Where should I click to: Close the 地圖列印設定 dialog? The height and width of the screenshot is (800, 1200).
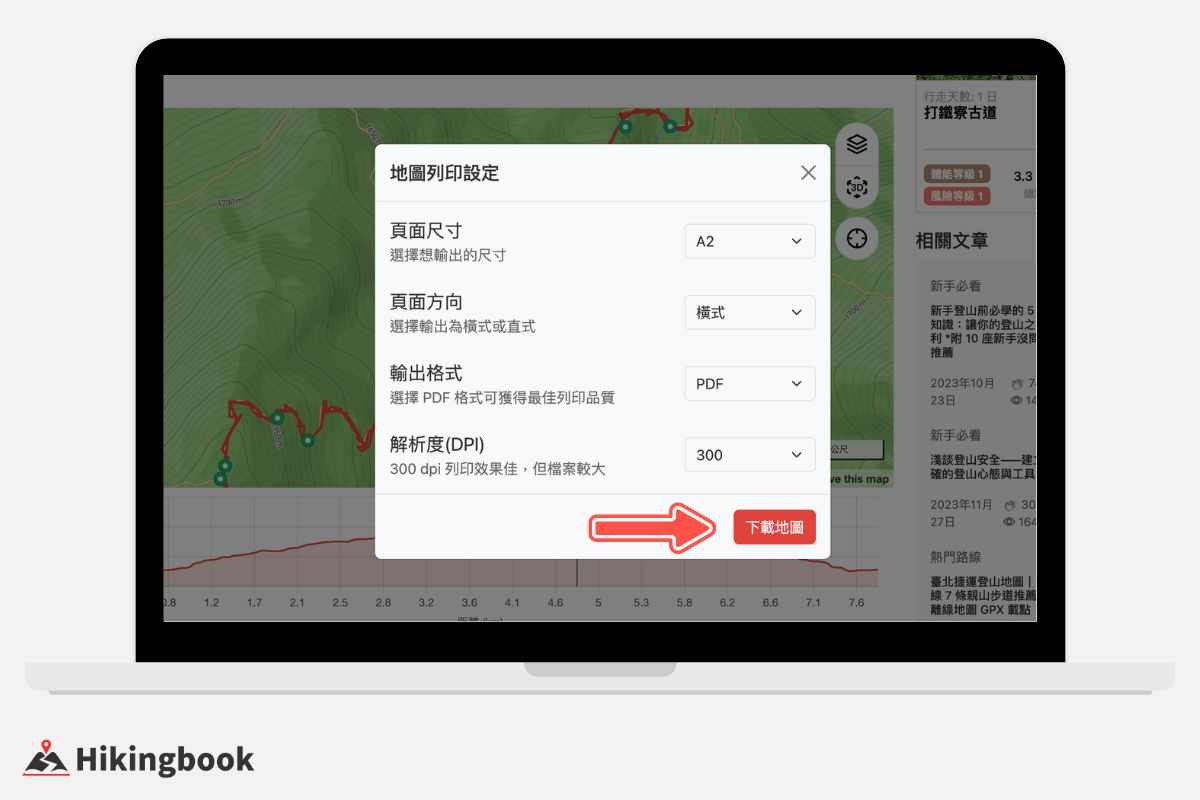[x=808, y=173]
